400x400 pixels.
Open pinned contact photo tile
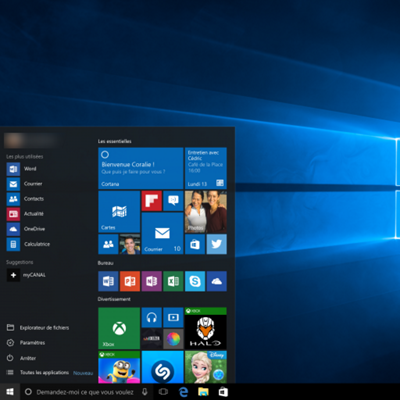tap(130, 244)
